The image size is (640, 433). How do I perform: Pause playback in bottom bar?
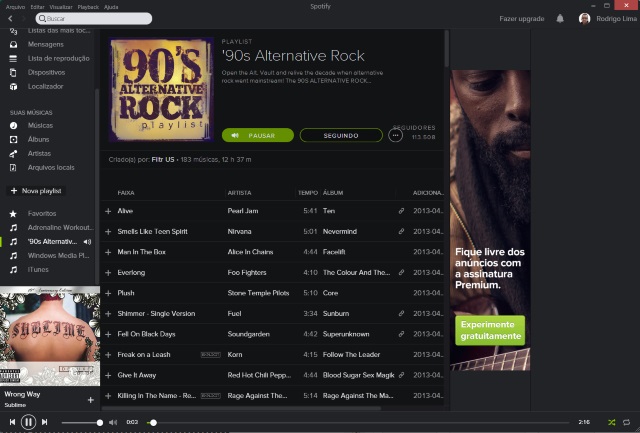(28, 422)
